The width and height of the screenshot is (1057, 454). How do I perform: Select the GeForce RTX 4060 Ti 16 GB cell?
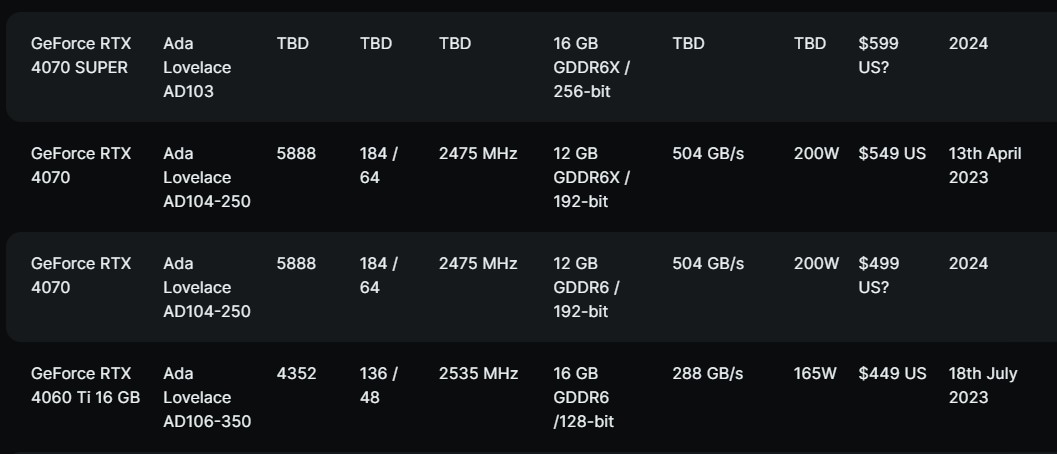tap(86, 385)
